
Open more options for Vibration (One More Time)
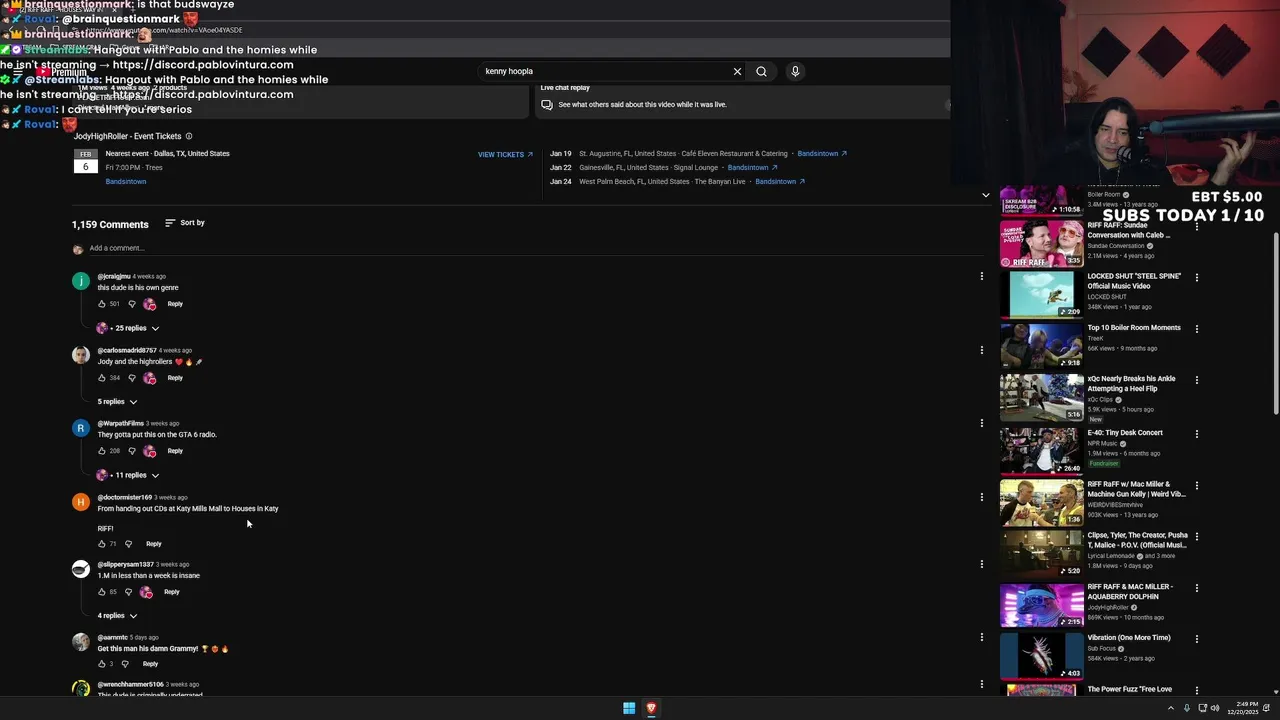tap(1197, 639)
